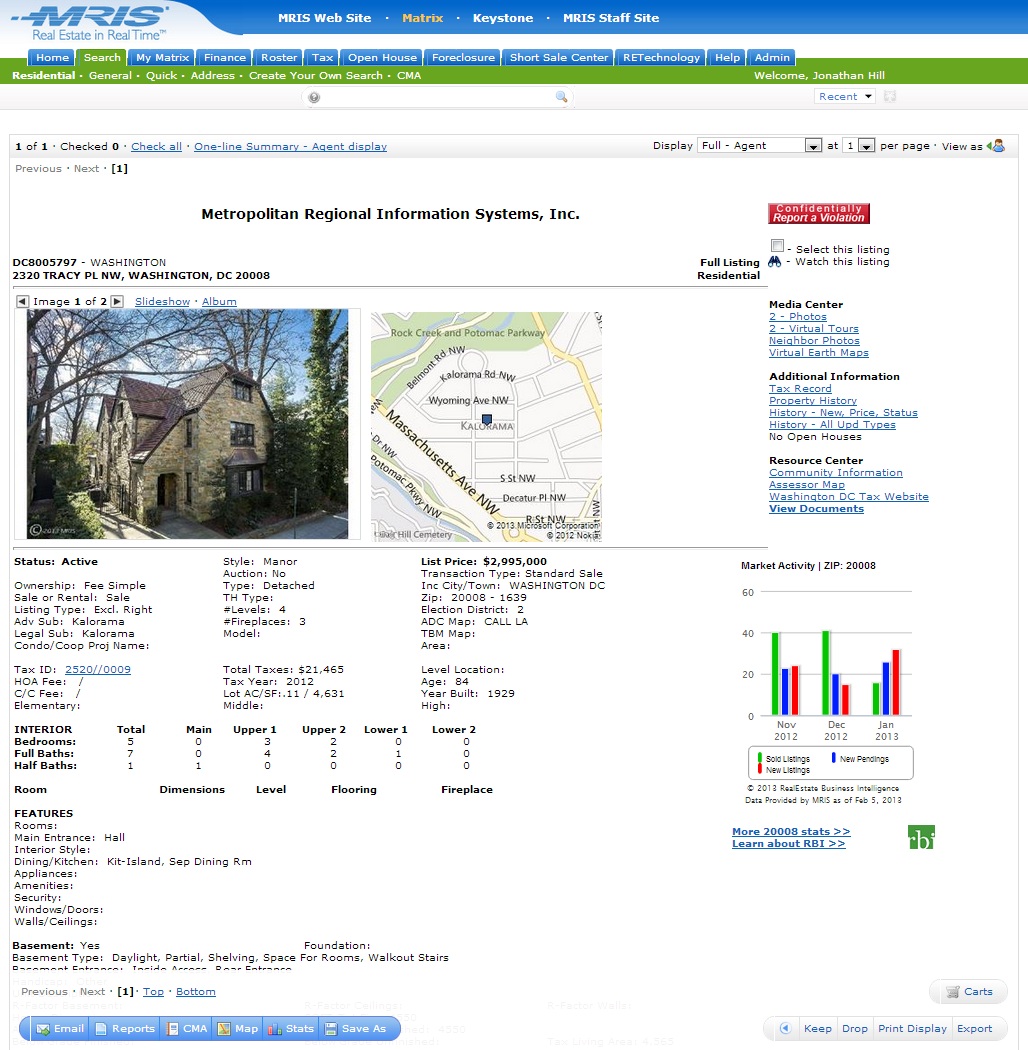Click the icon next to Recent dropdown
This screenshot has width=1028, height=1050.
click(889, 96)
